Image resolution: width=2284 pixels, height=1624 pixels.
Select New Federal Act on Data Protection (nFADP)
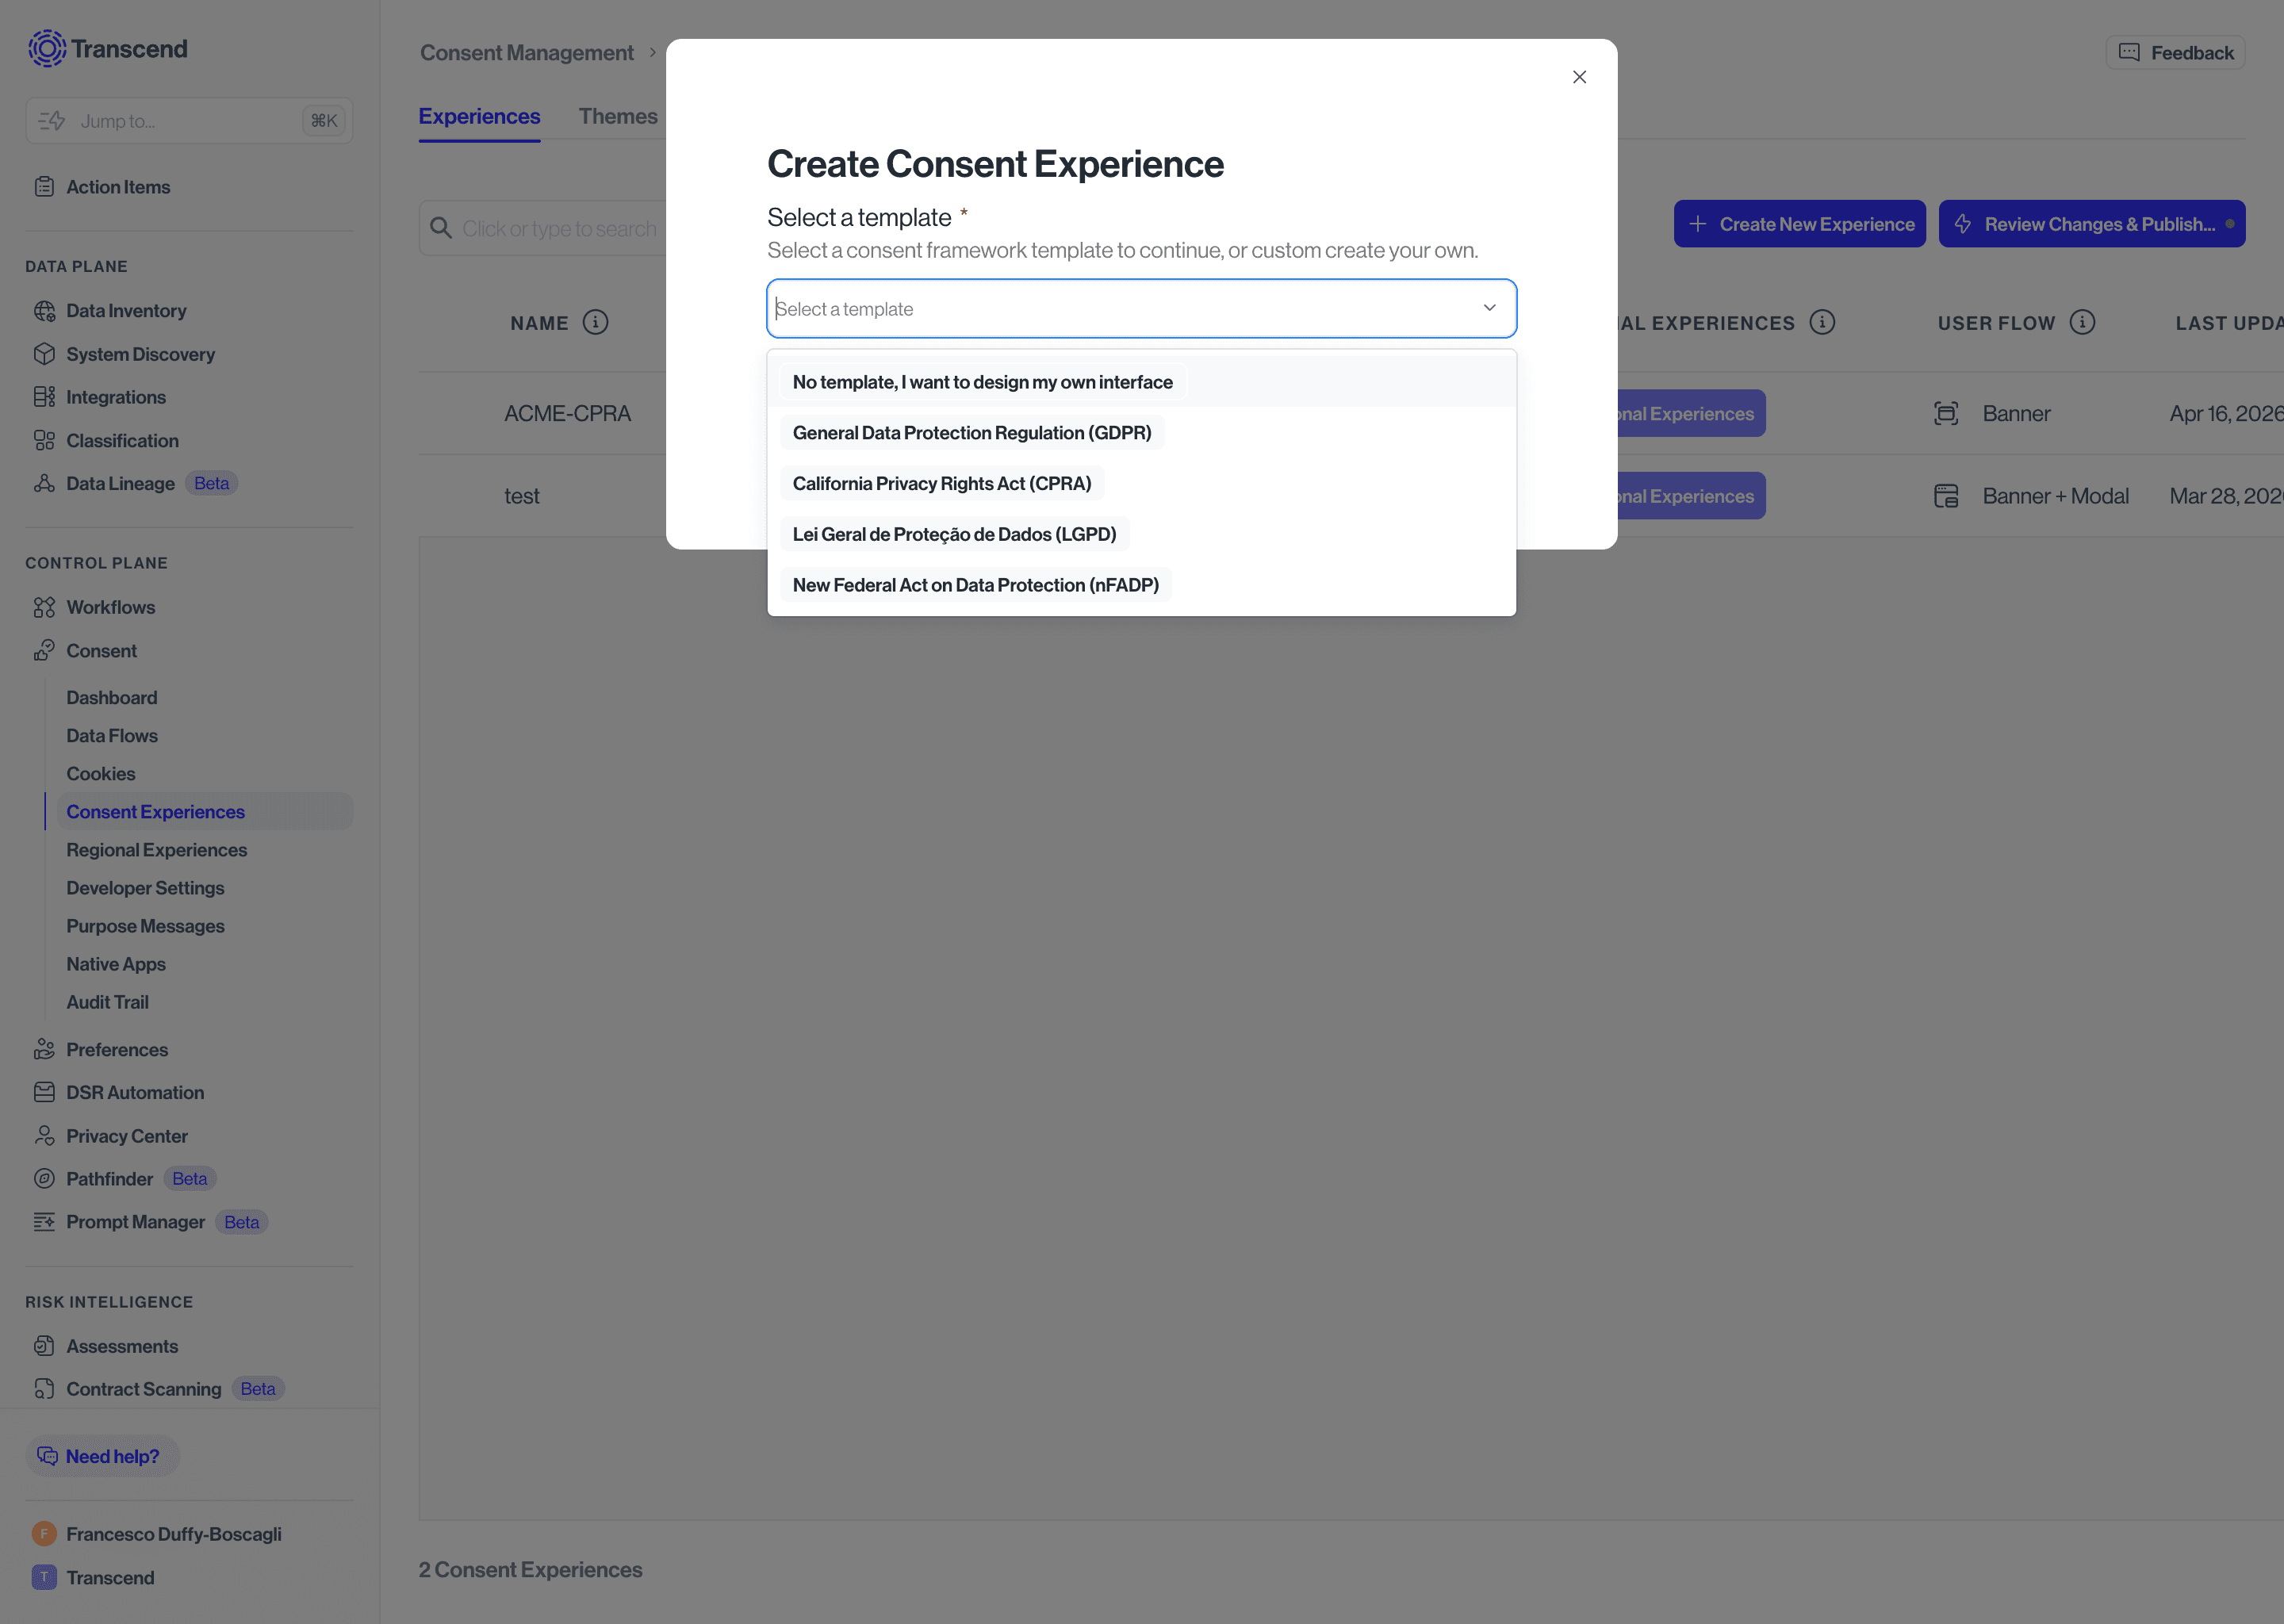coord(1141,585)
